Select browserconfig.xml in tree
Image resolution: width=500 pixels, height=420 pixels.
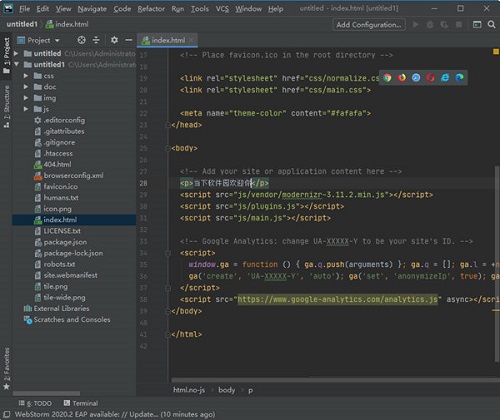(74, 175)
